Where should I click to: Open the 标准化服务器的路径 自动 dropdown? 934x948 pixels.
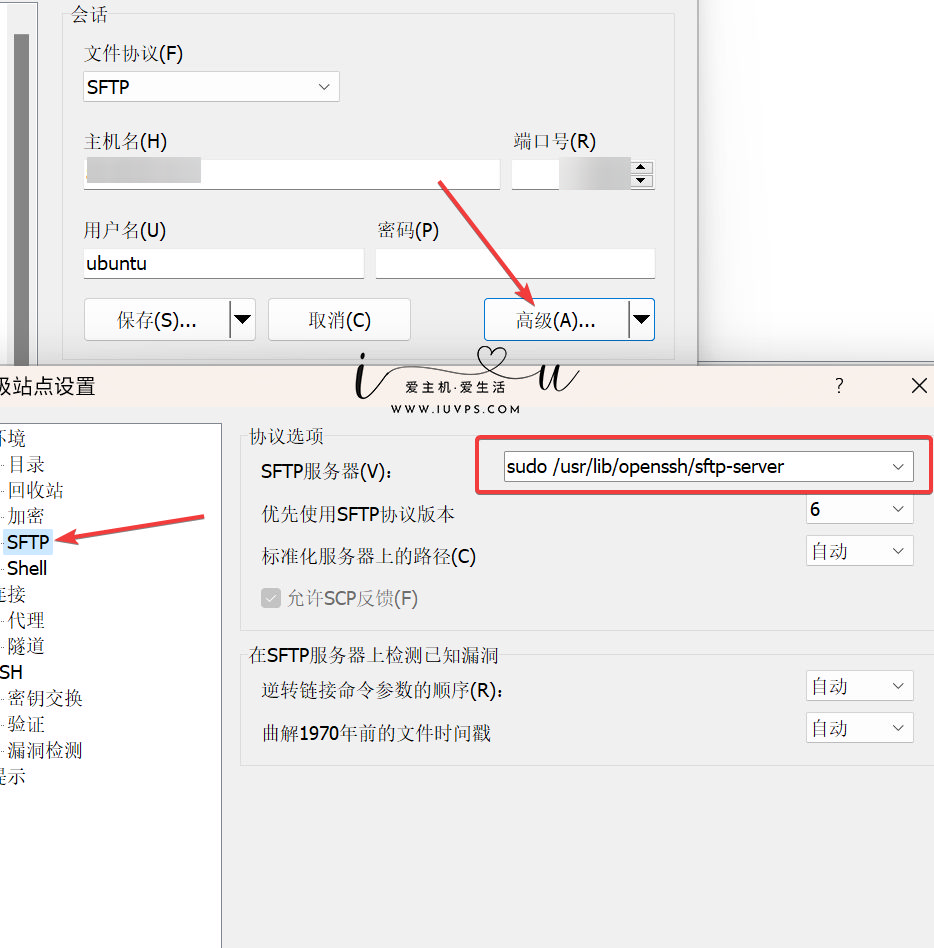pos(859,550)
